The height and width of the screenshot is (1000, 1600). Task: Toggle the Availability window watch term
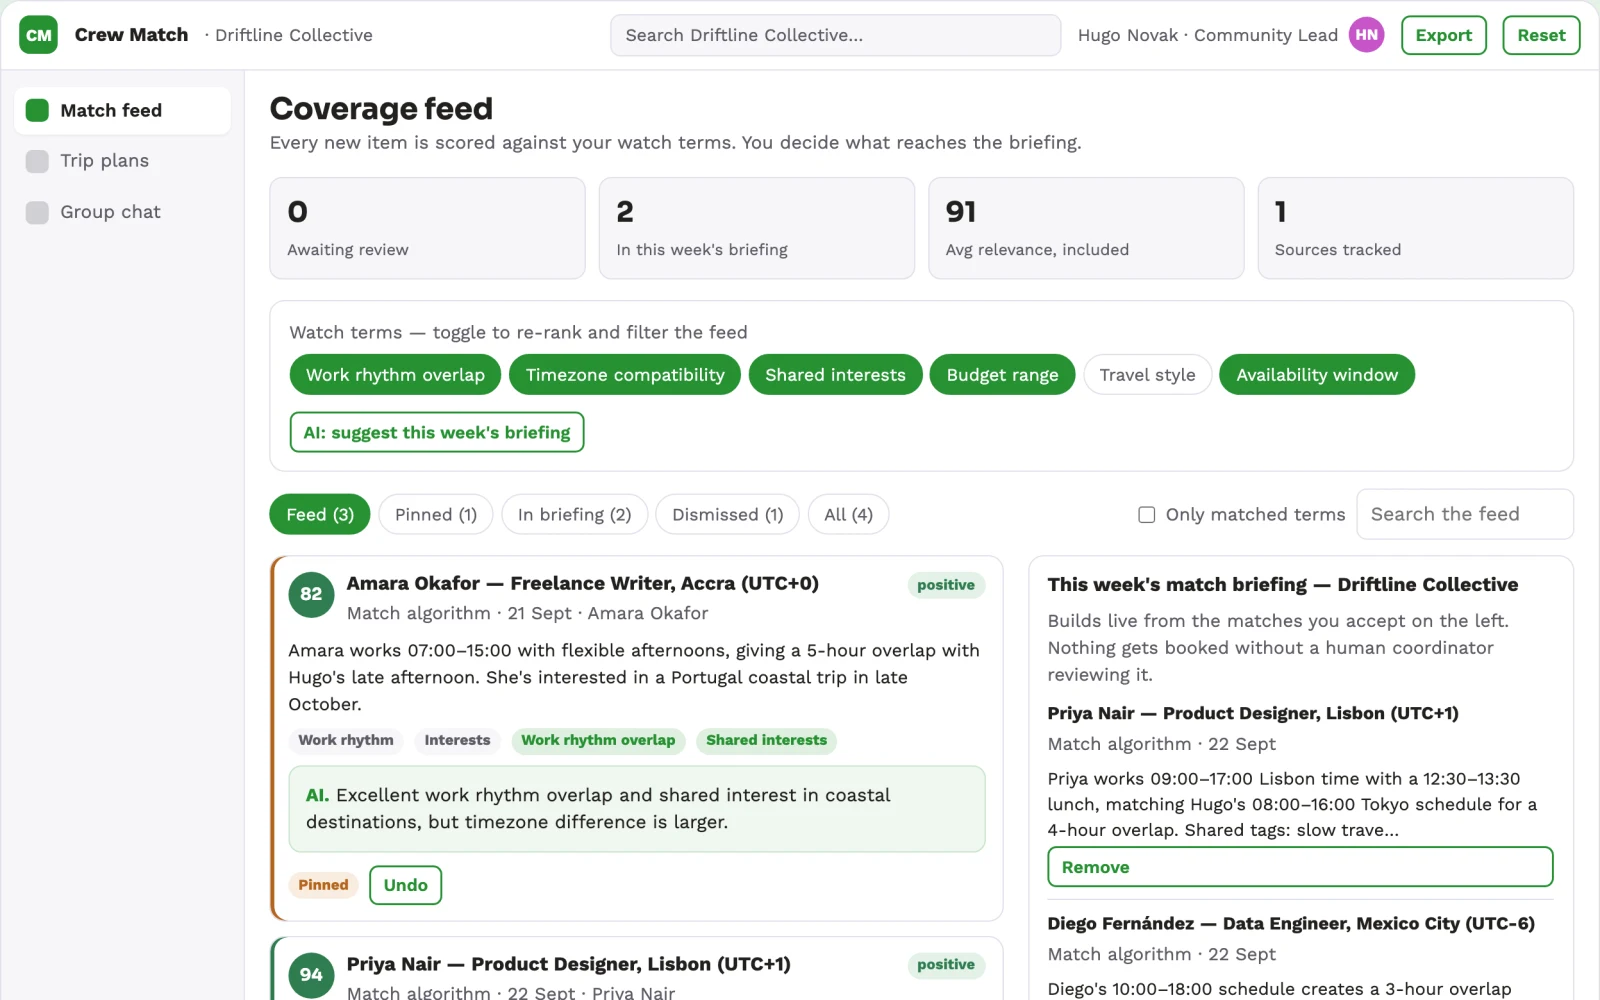1317,375
